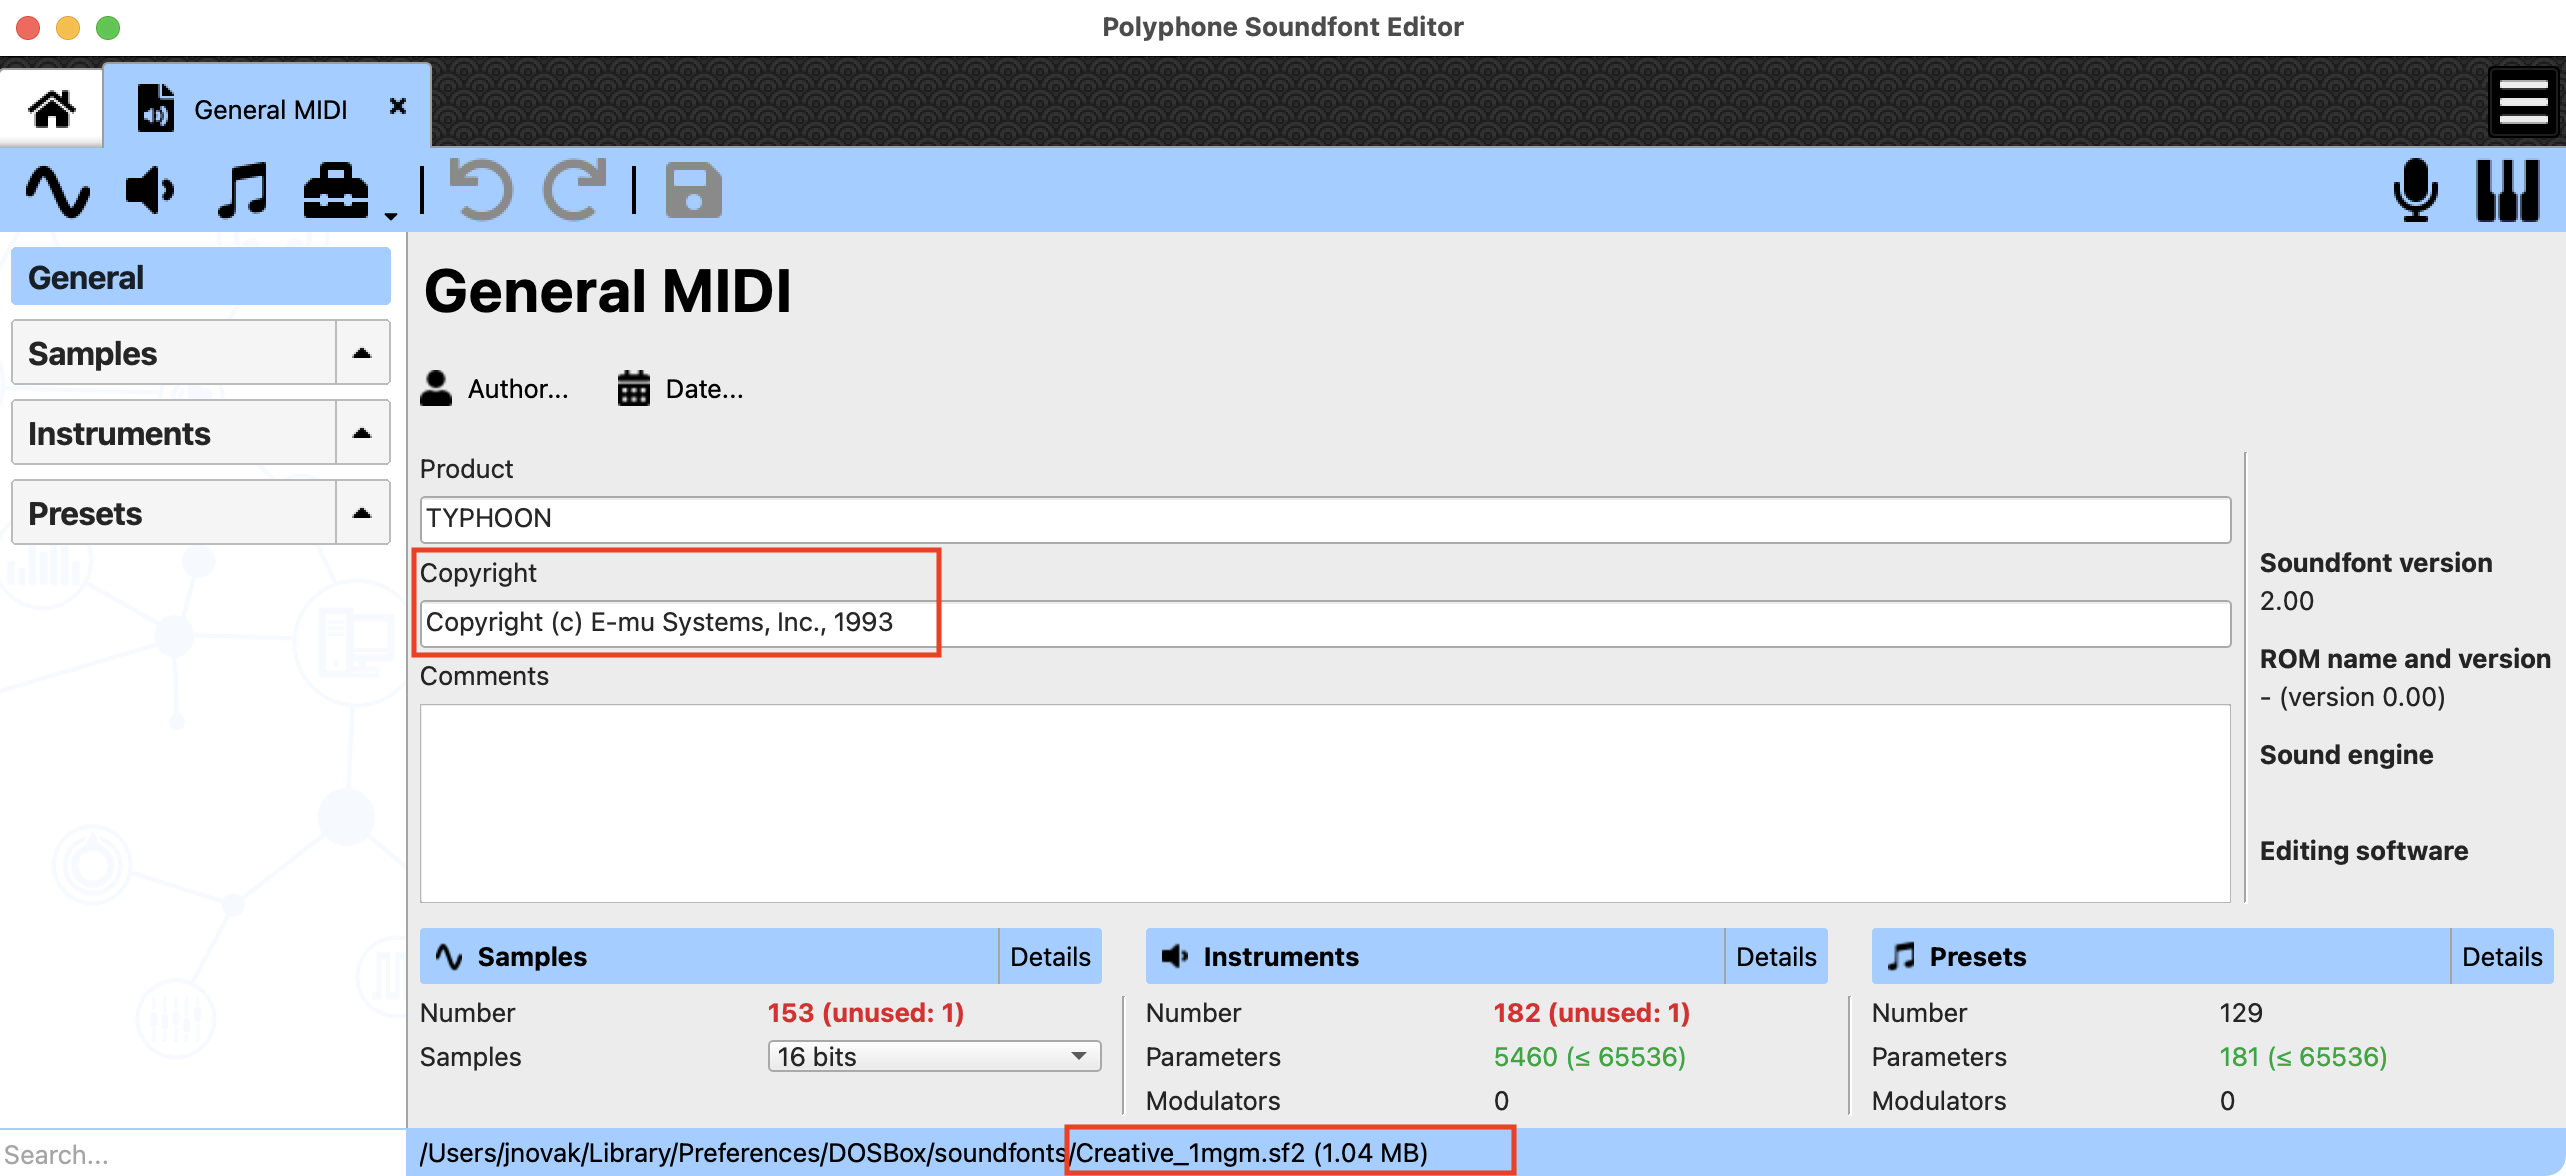Open Samples Details button
Image resolution: width=2566 pixels, height=1176 pixels.
coord(1050,956)
